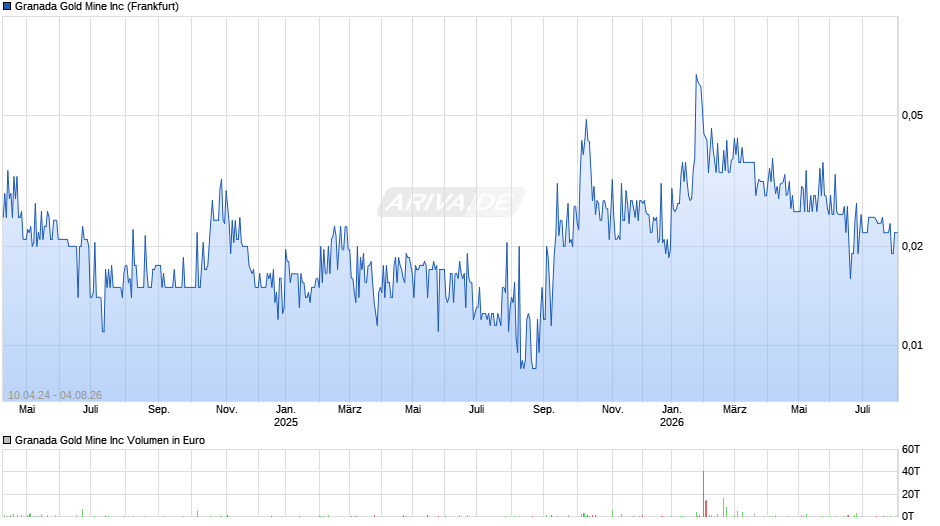Click the volume axis label '0T'
This screenshot has height=526, width=940.
[908, 516]
